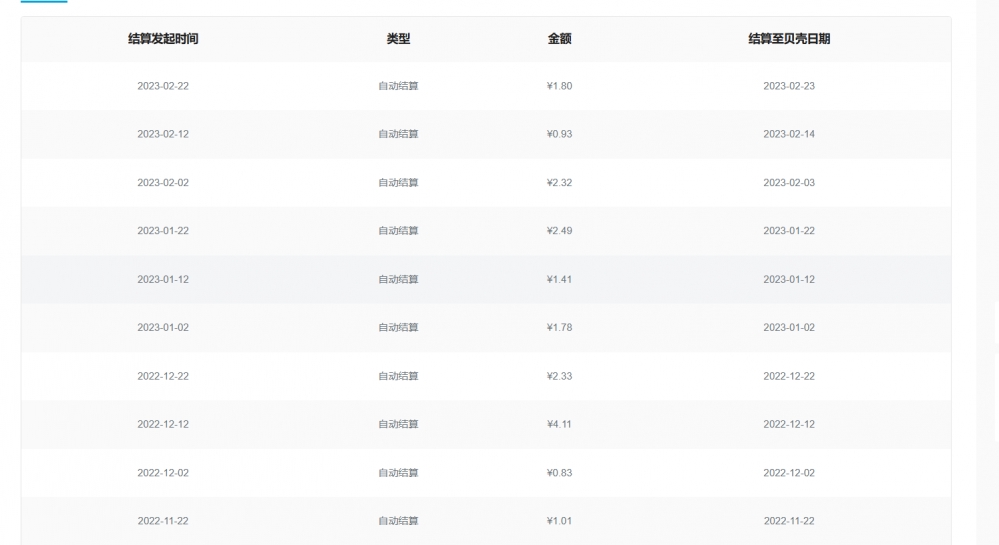Select the ¥1.80 amount cell
This screenshot has width=999, height=545.
(559, 86)
